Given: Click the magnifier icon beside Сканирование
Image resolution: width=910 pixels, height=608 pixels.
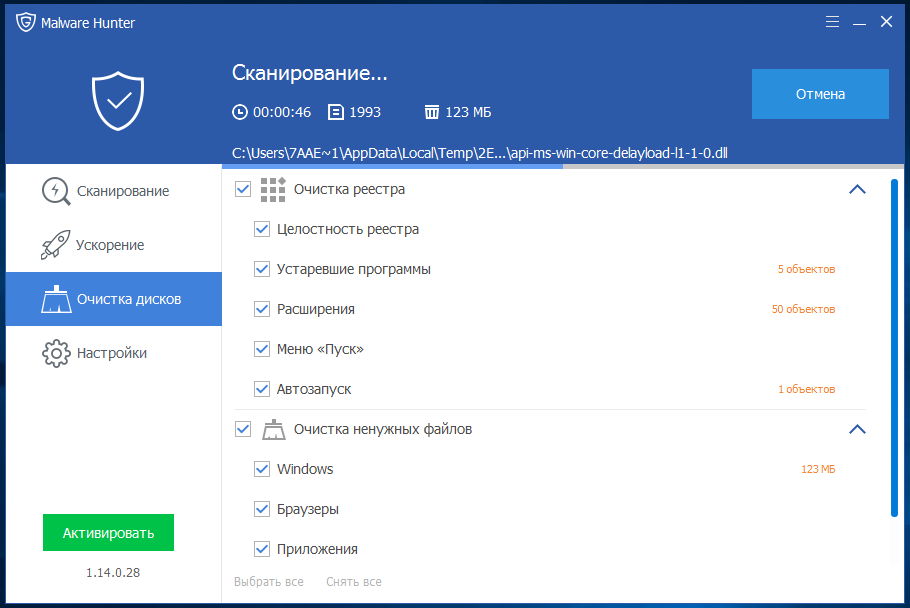Looking at the screenshot, I should 56,191.
